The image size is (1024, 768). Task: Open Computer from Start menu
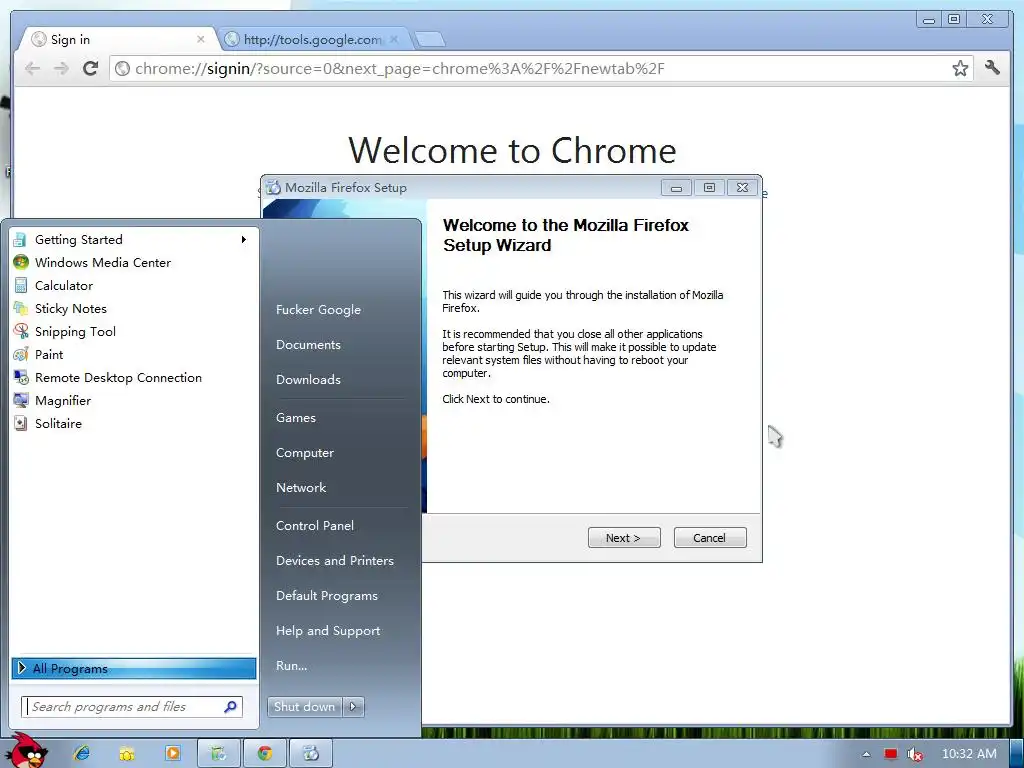(x=305, y=453)
